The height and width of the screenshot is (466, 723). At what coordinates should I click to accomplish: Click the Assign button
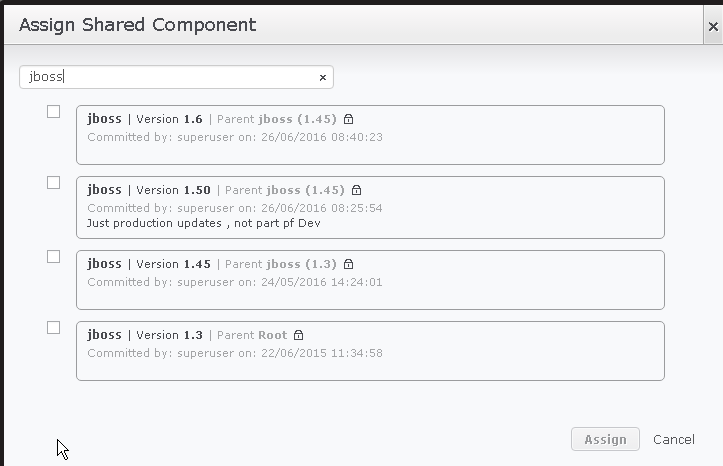[x=605, y=439]
